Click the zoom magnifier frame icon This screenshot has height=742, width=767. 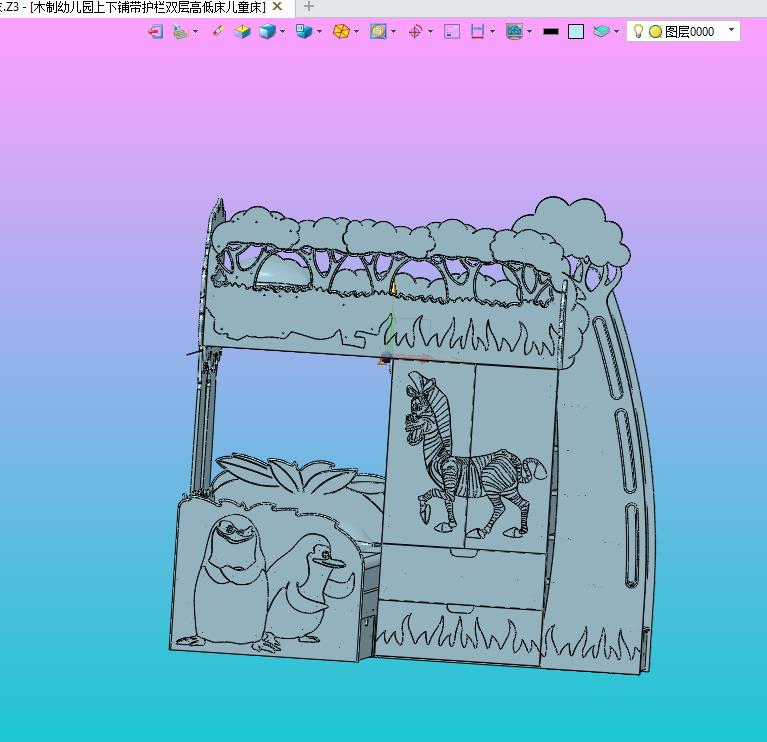pos(378,32)
